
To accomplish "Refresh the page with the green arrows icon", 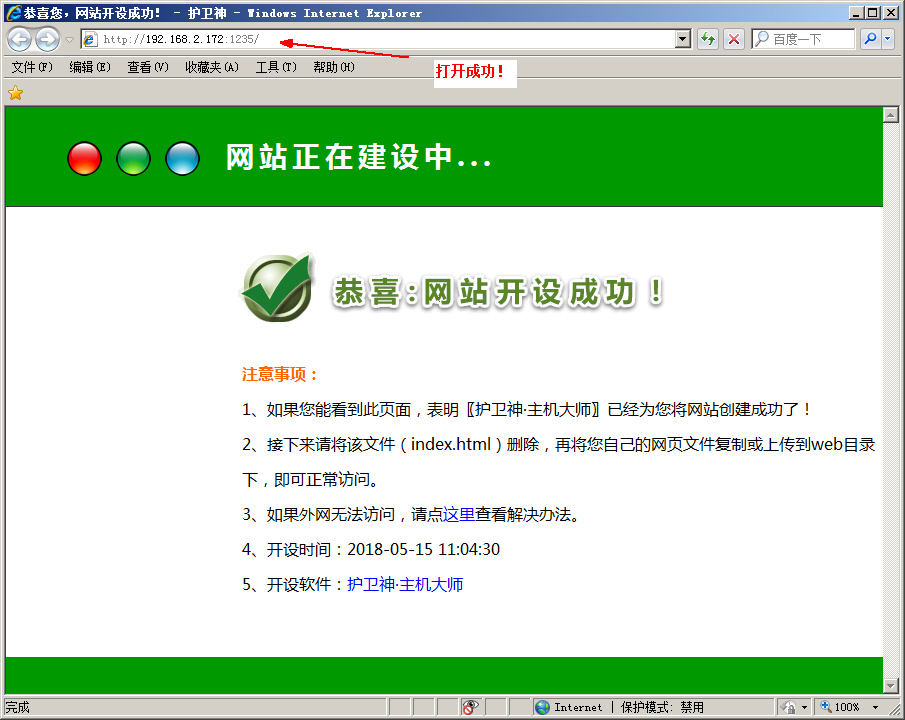I will tap(708, 39).
